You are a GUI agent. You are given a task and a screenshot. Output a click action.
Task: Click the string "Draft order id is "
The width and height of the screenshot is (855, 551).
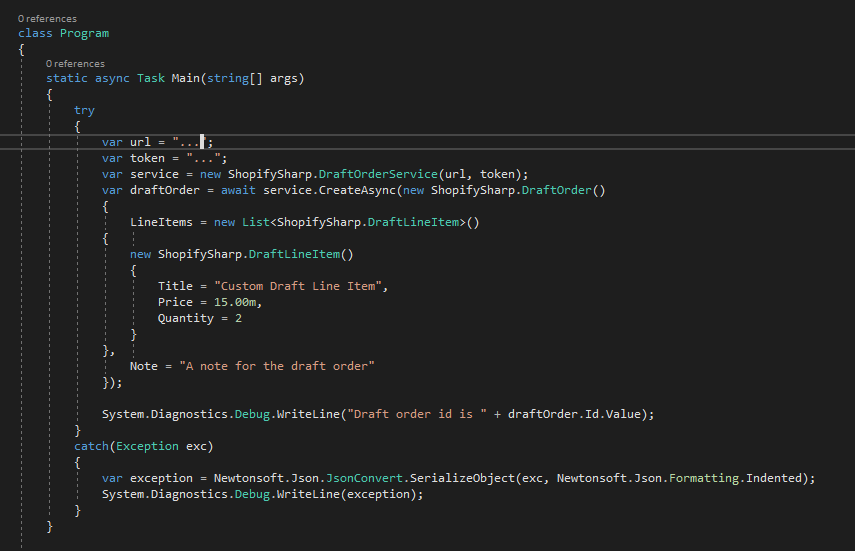point(417,414)
